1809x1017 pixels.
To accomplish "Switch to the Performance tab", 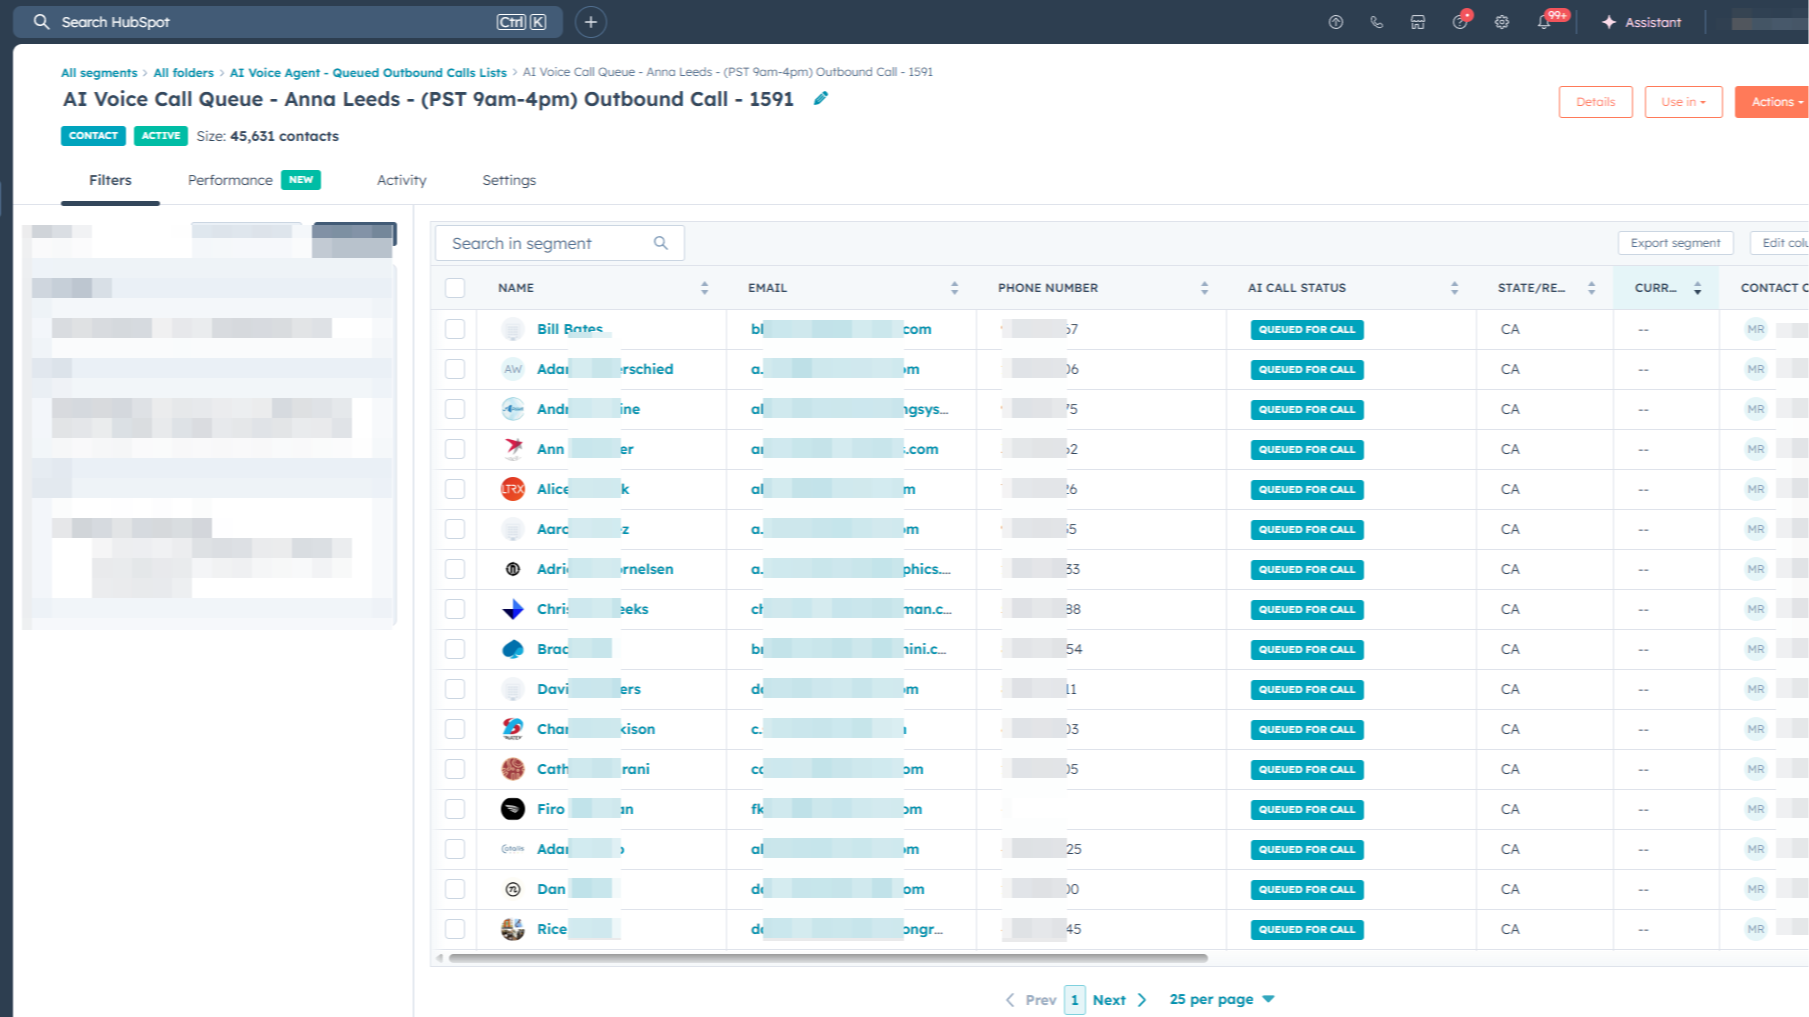I will 230,180.
